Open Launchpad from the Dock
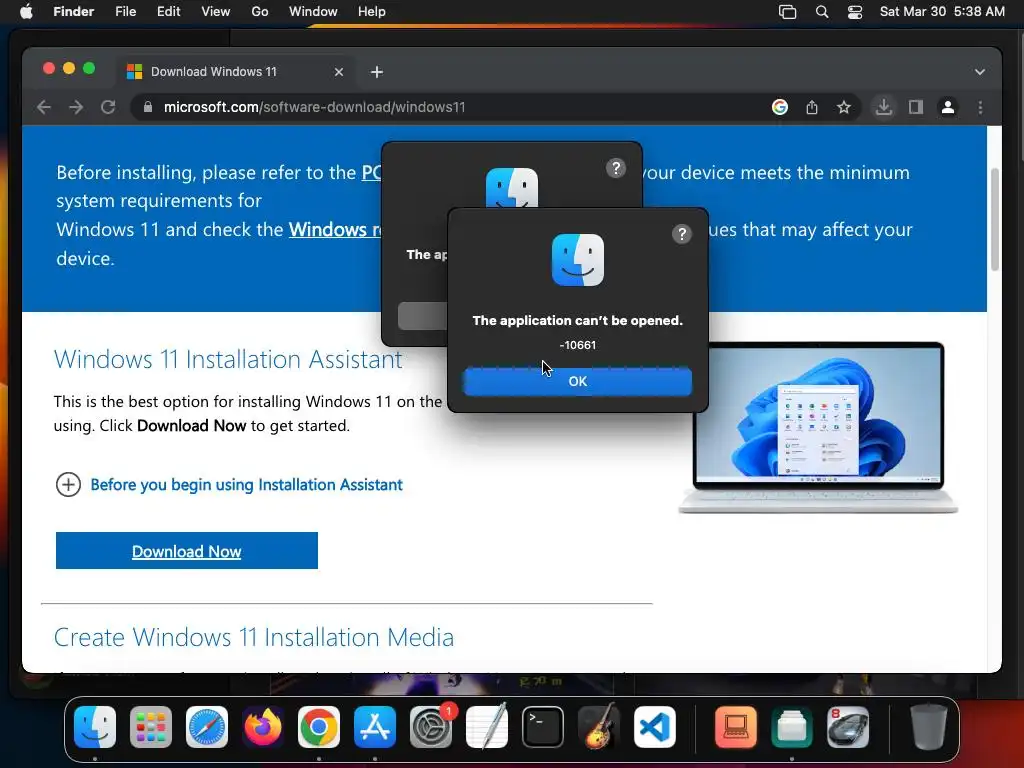The height and width of the screenshot is (768, 1024). click(151, 727)
